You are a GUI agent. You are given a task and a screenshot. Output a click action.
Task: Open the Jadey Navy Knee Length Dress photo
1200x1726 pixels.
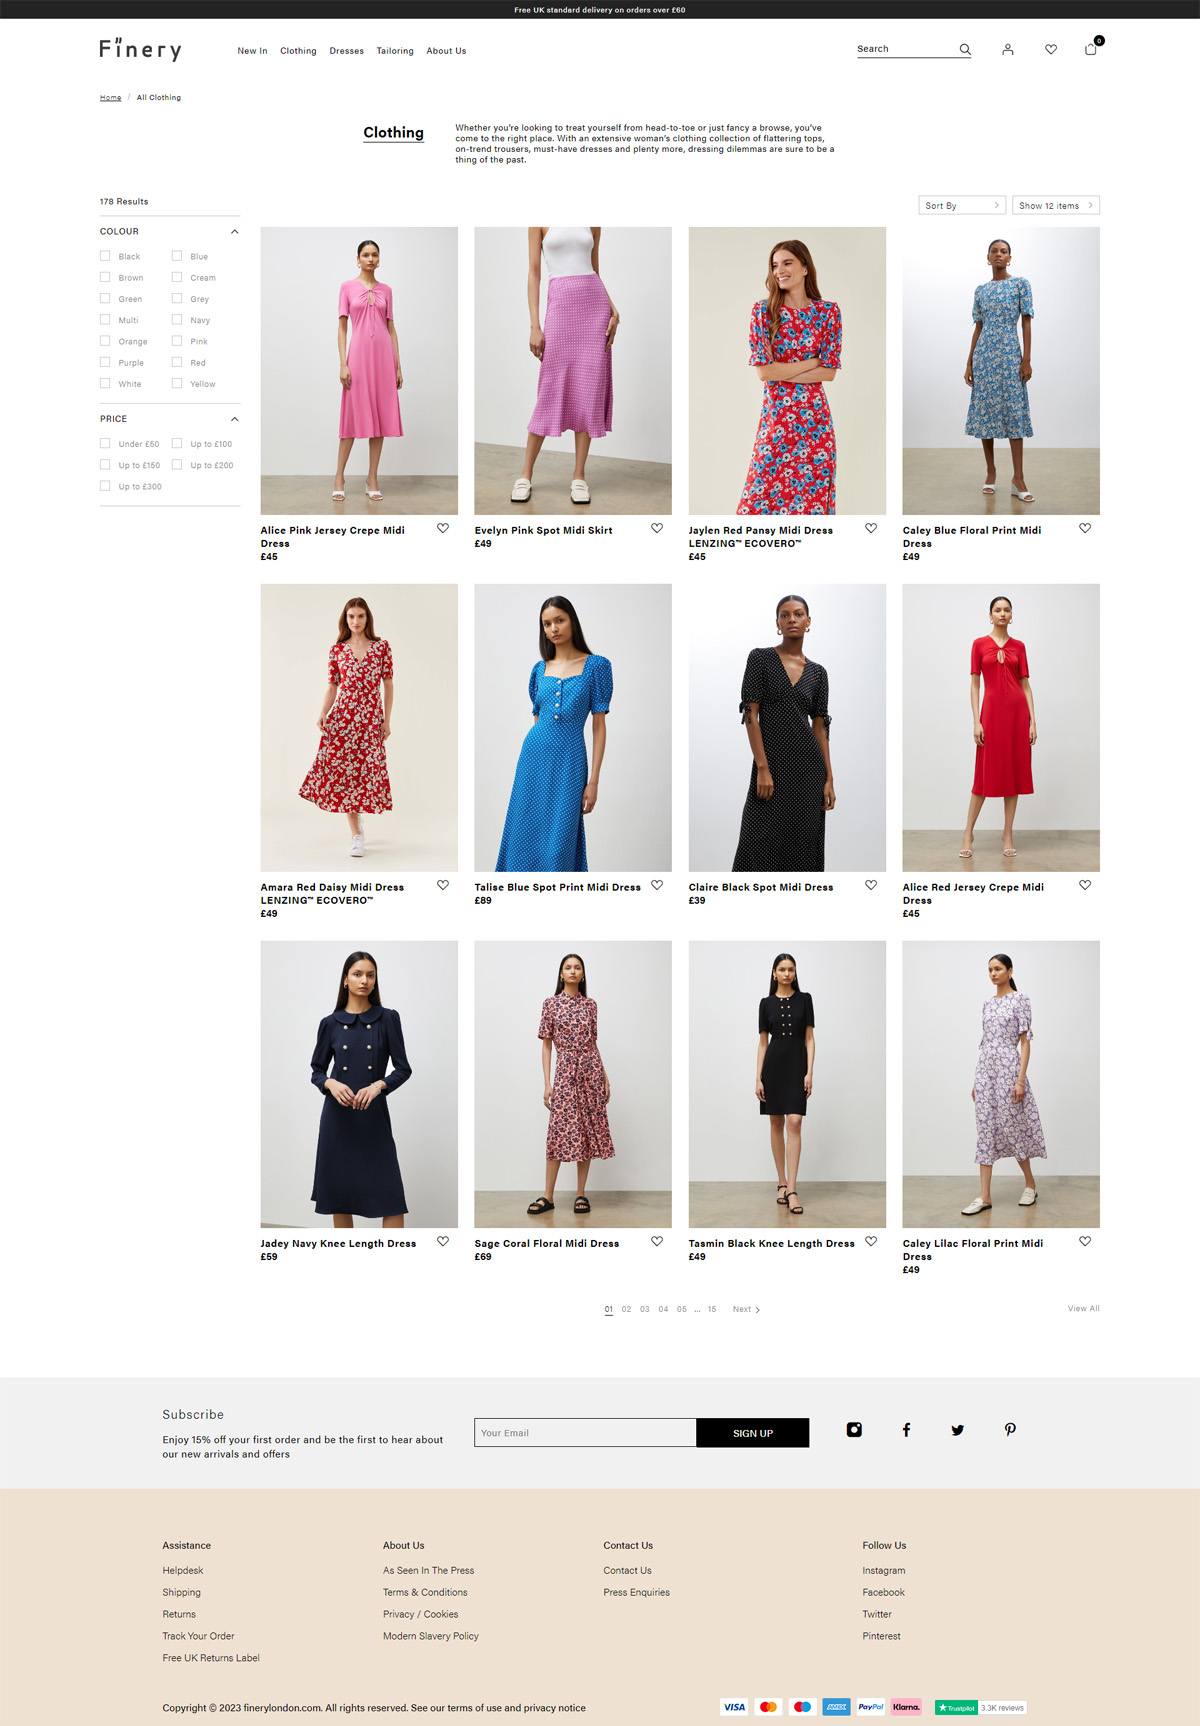(359, 1084)
